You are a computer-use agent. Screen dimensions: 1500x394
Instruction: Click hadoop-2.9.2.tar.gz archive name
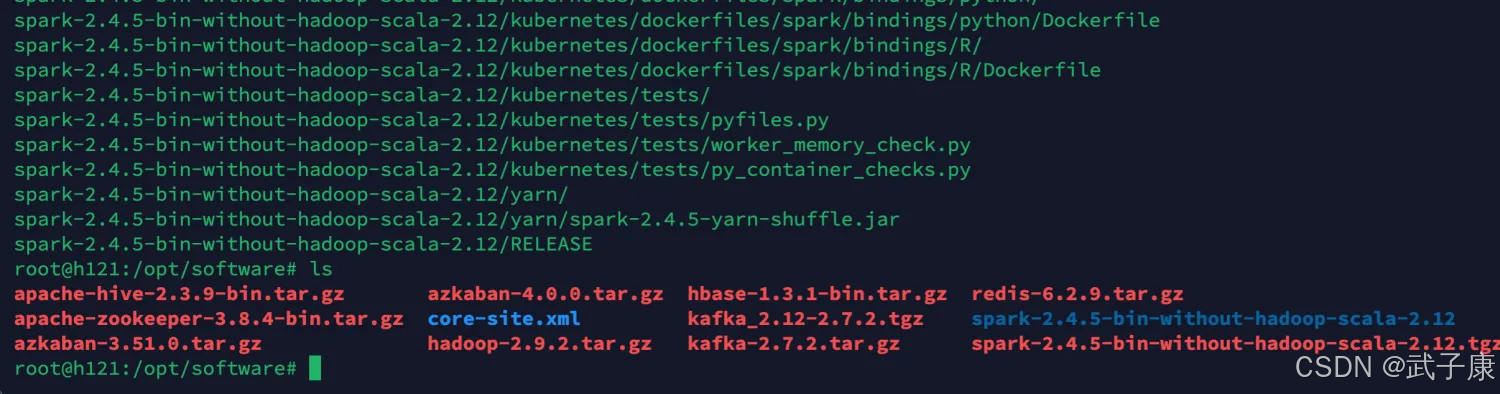(539, 344)
